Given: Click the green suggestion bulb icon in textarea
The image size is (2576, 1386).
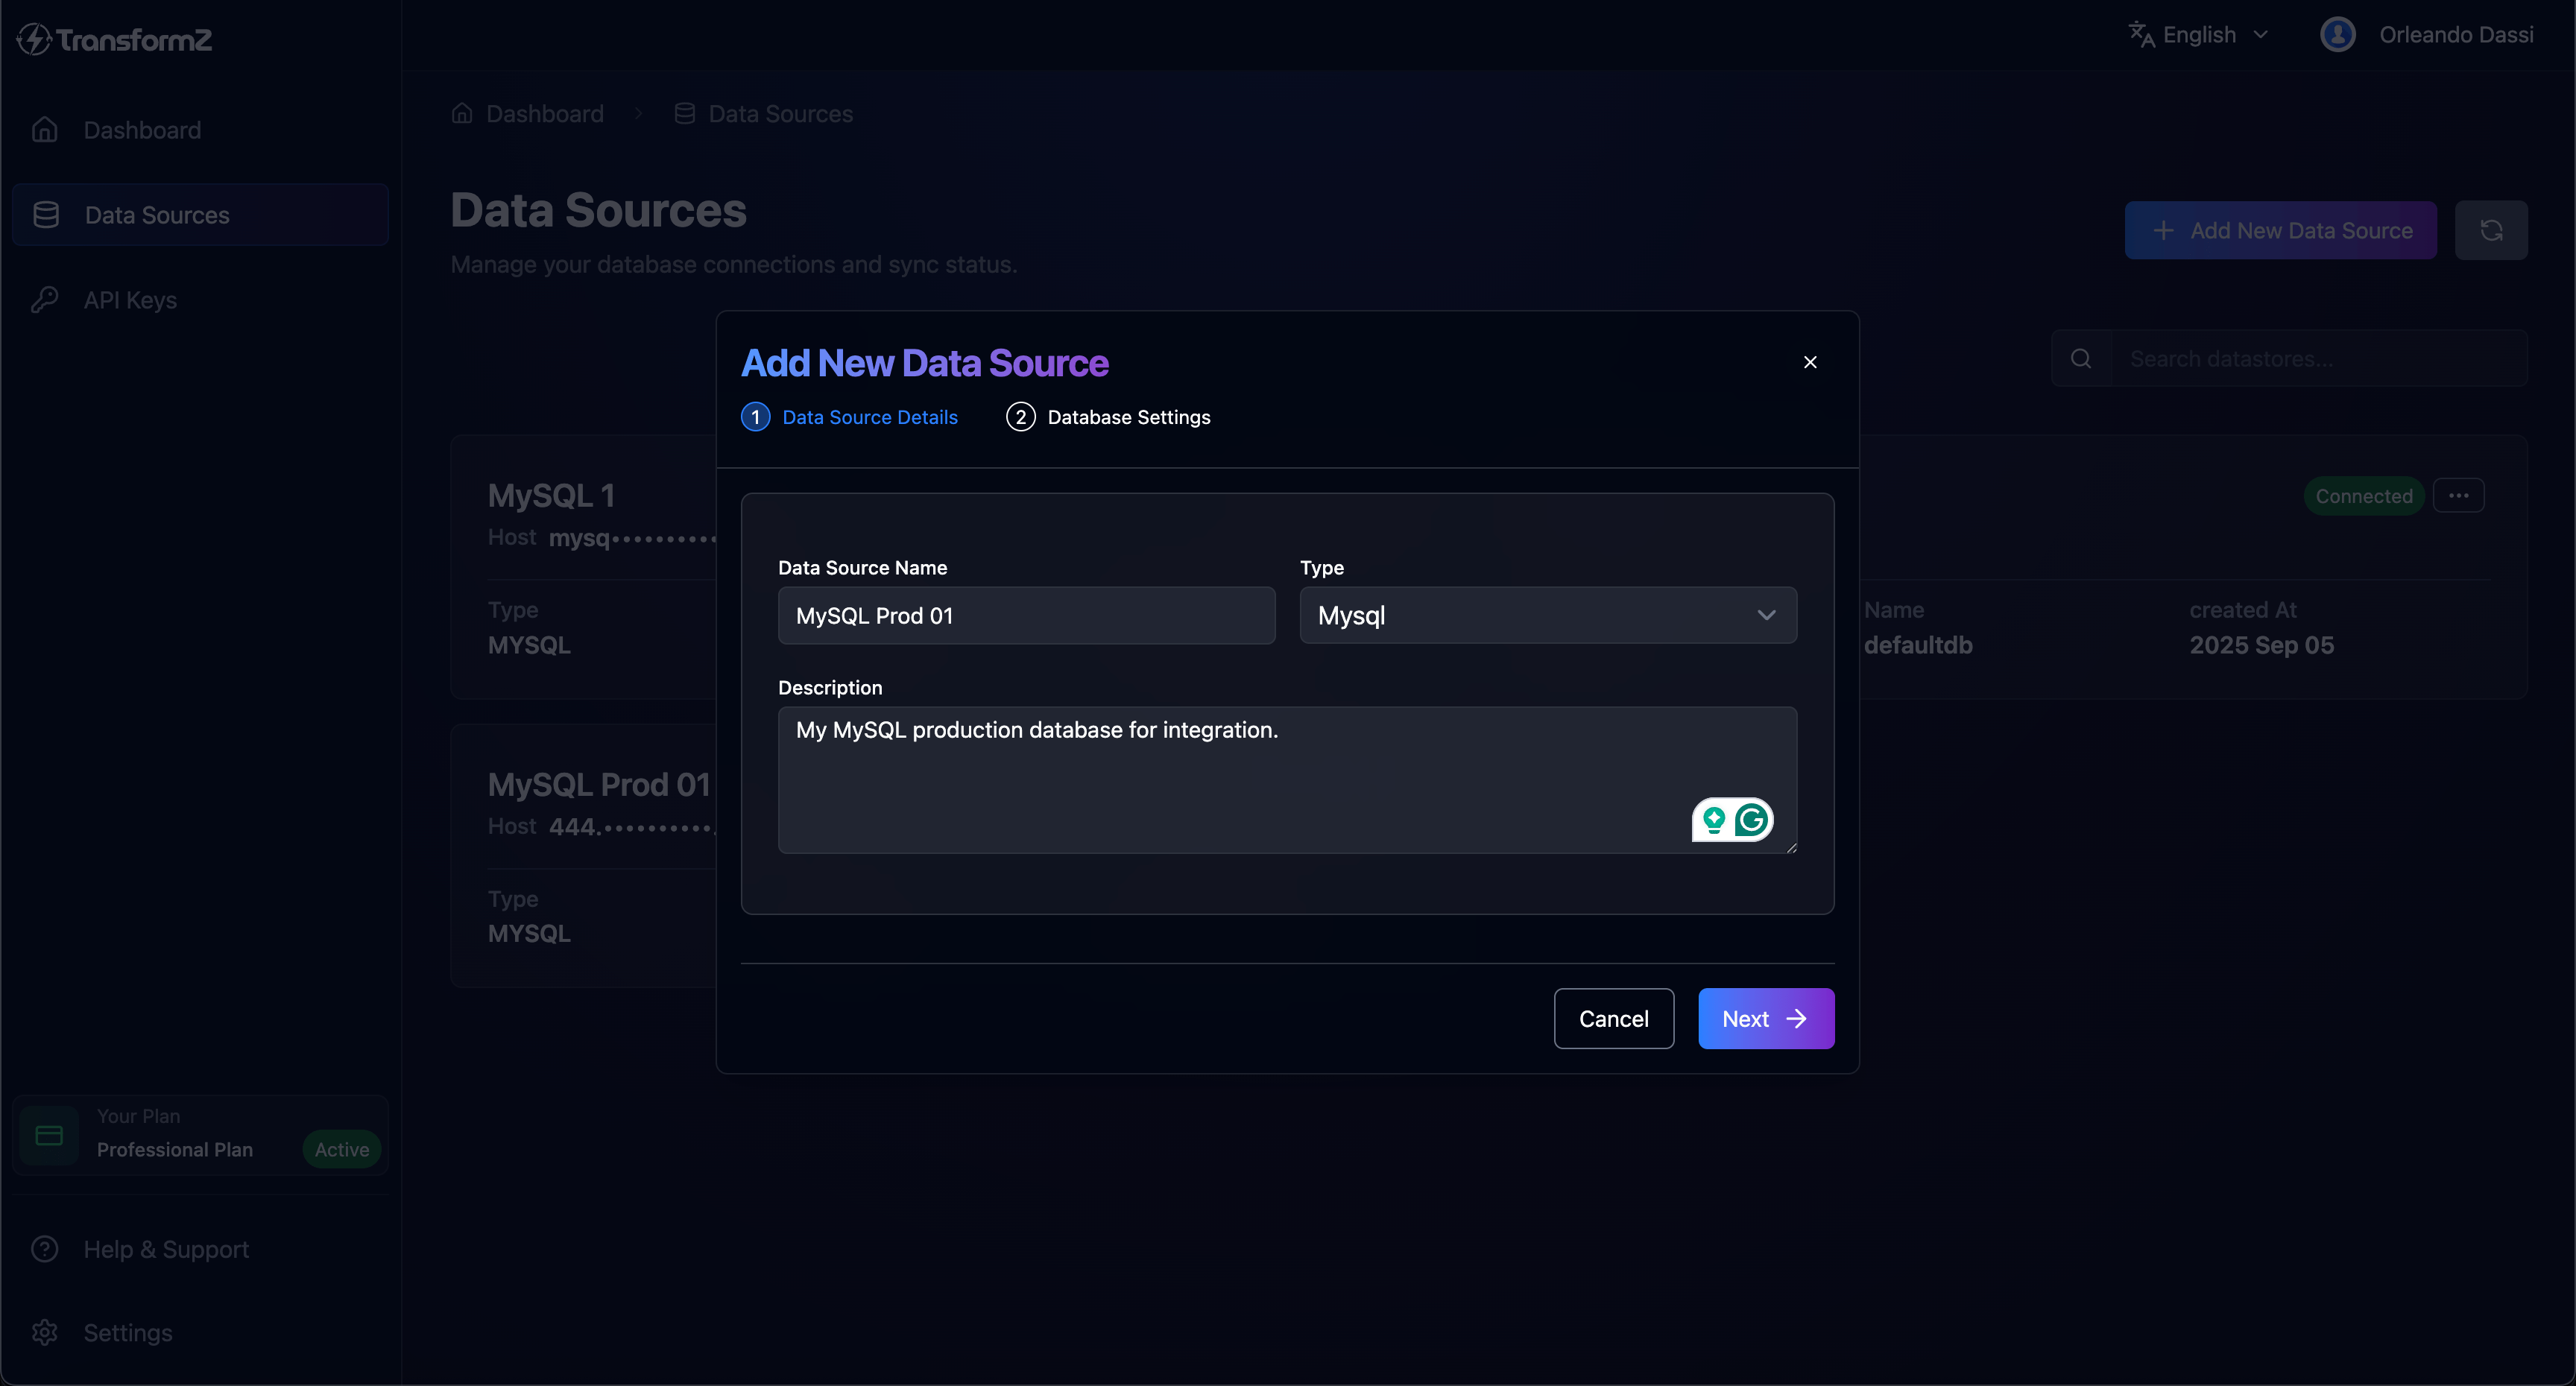Looking at the screenshot, I should point(1714,820).
